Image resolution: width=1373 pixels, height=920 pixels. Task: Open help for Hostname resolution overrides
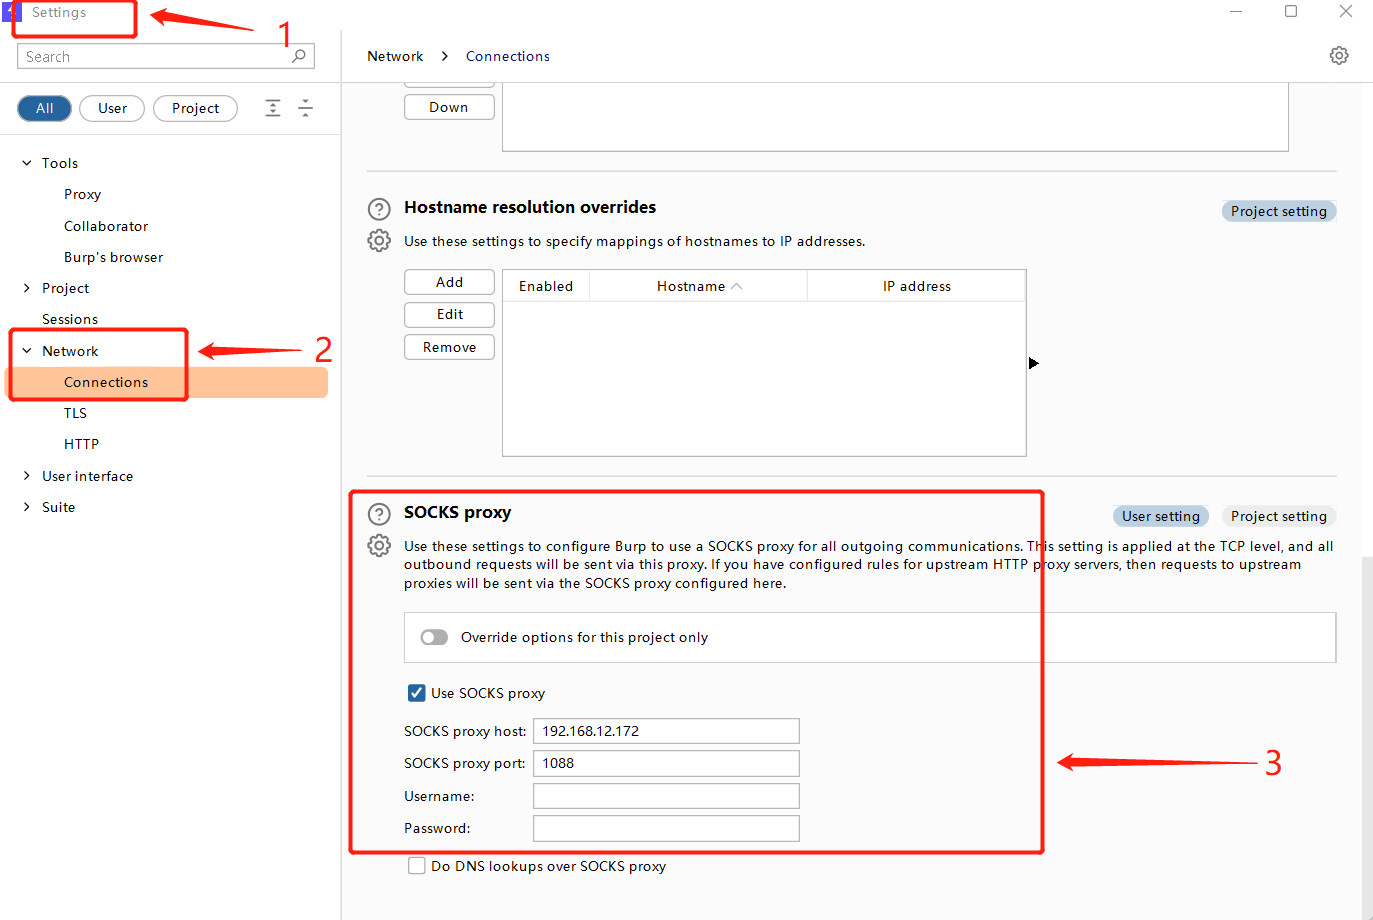pos(379,209)
